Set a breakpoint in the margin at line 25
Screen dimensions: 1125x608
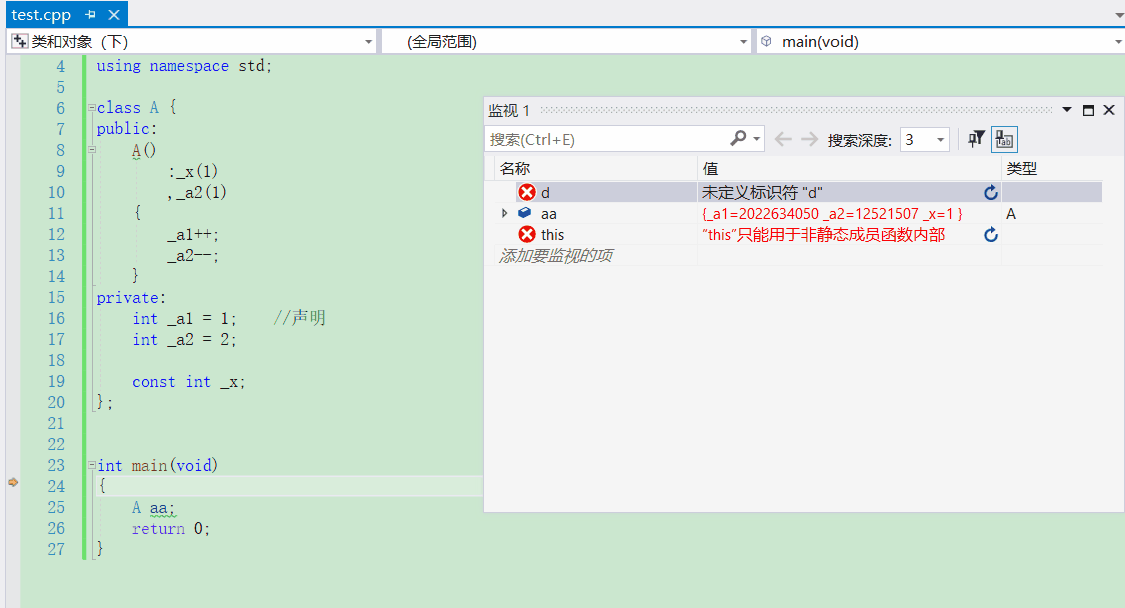coord(14,507)
